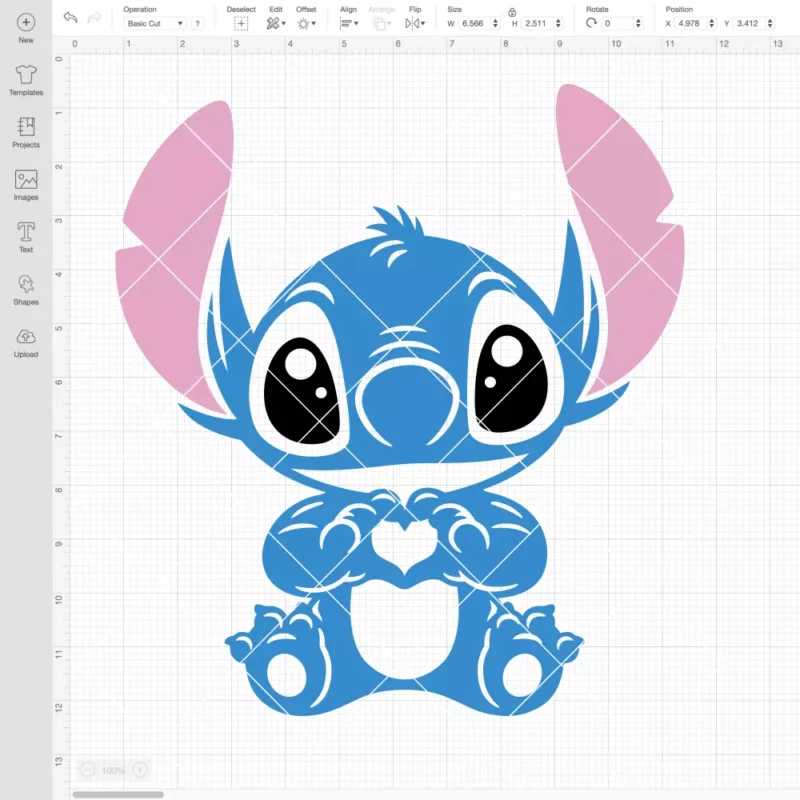Zoom in with the plus button
This screenshot has height=800, width=800.
coord(140,769)
